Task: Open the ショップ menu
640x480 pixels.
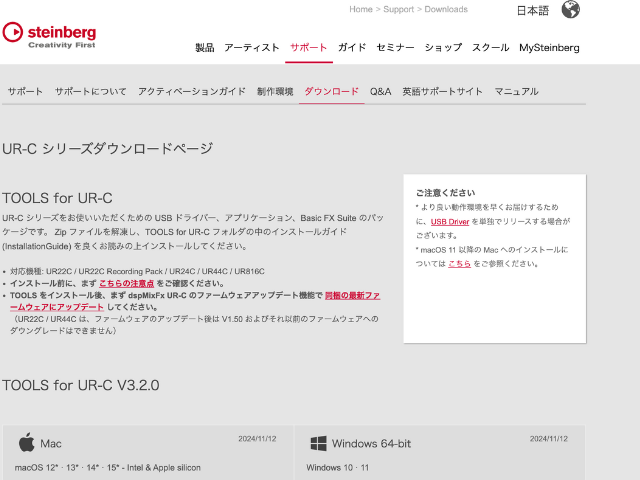Action: coord(443,47)
